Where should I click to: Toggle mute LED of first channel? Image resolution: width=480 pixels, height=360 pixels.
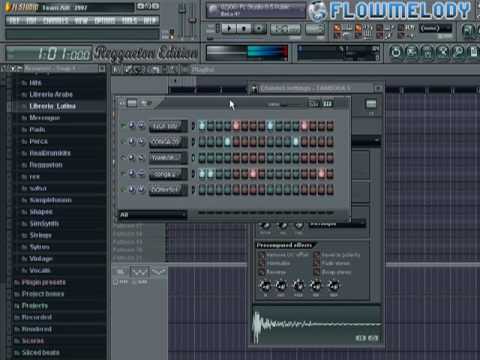coord(123,126)
